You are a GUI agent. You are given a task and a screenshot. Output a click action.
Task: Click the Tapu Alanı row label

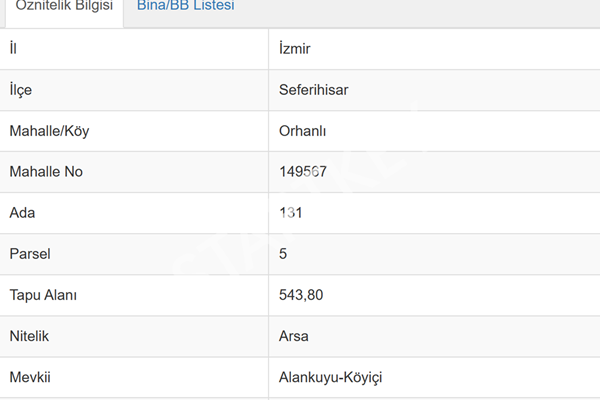click(x=43, y=295)
